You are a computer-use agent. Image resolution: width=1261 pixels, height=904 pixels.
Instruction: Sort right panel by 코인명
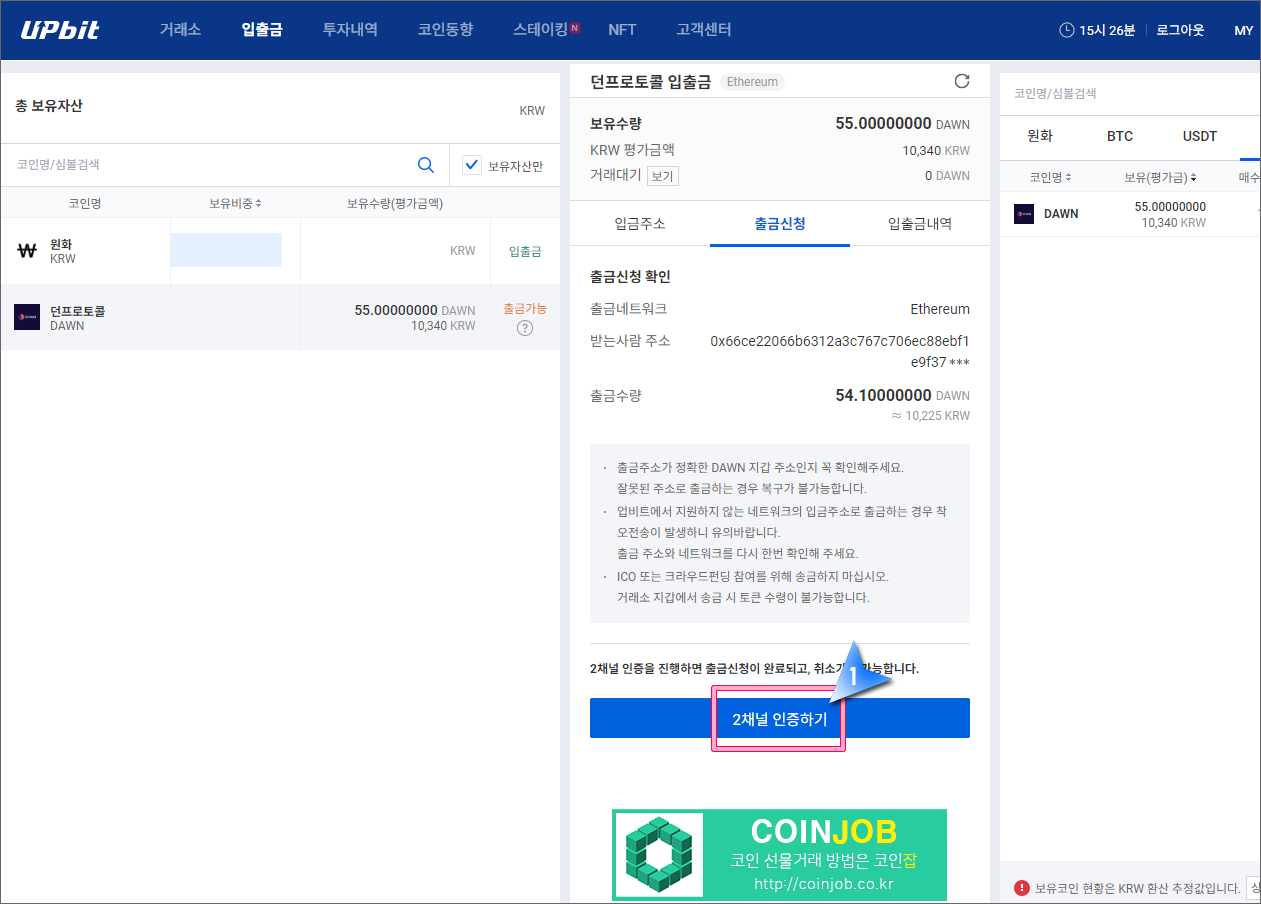pyautogui.click(x=1051, y=177)
